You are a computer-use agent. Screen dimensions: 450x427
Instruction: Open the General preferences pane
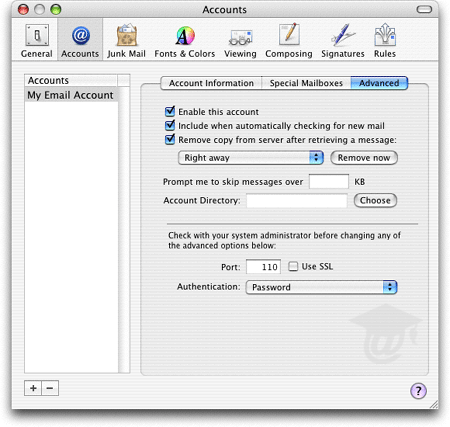37,40
